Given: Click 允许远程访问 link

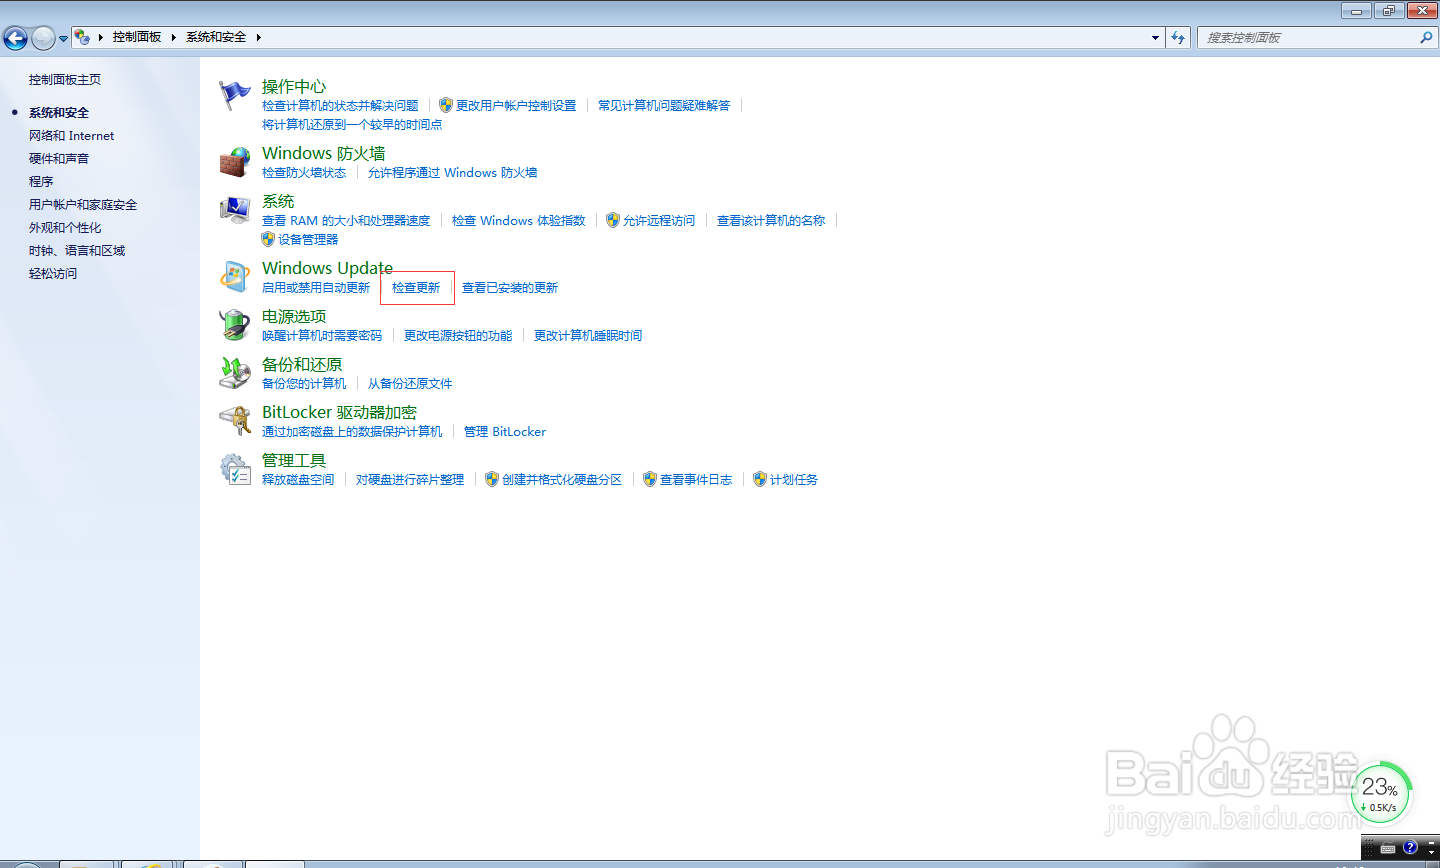Looking at the screenshot, I should [659, 220].
